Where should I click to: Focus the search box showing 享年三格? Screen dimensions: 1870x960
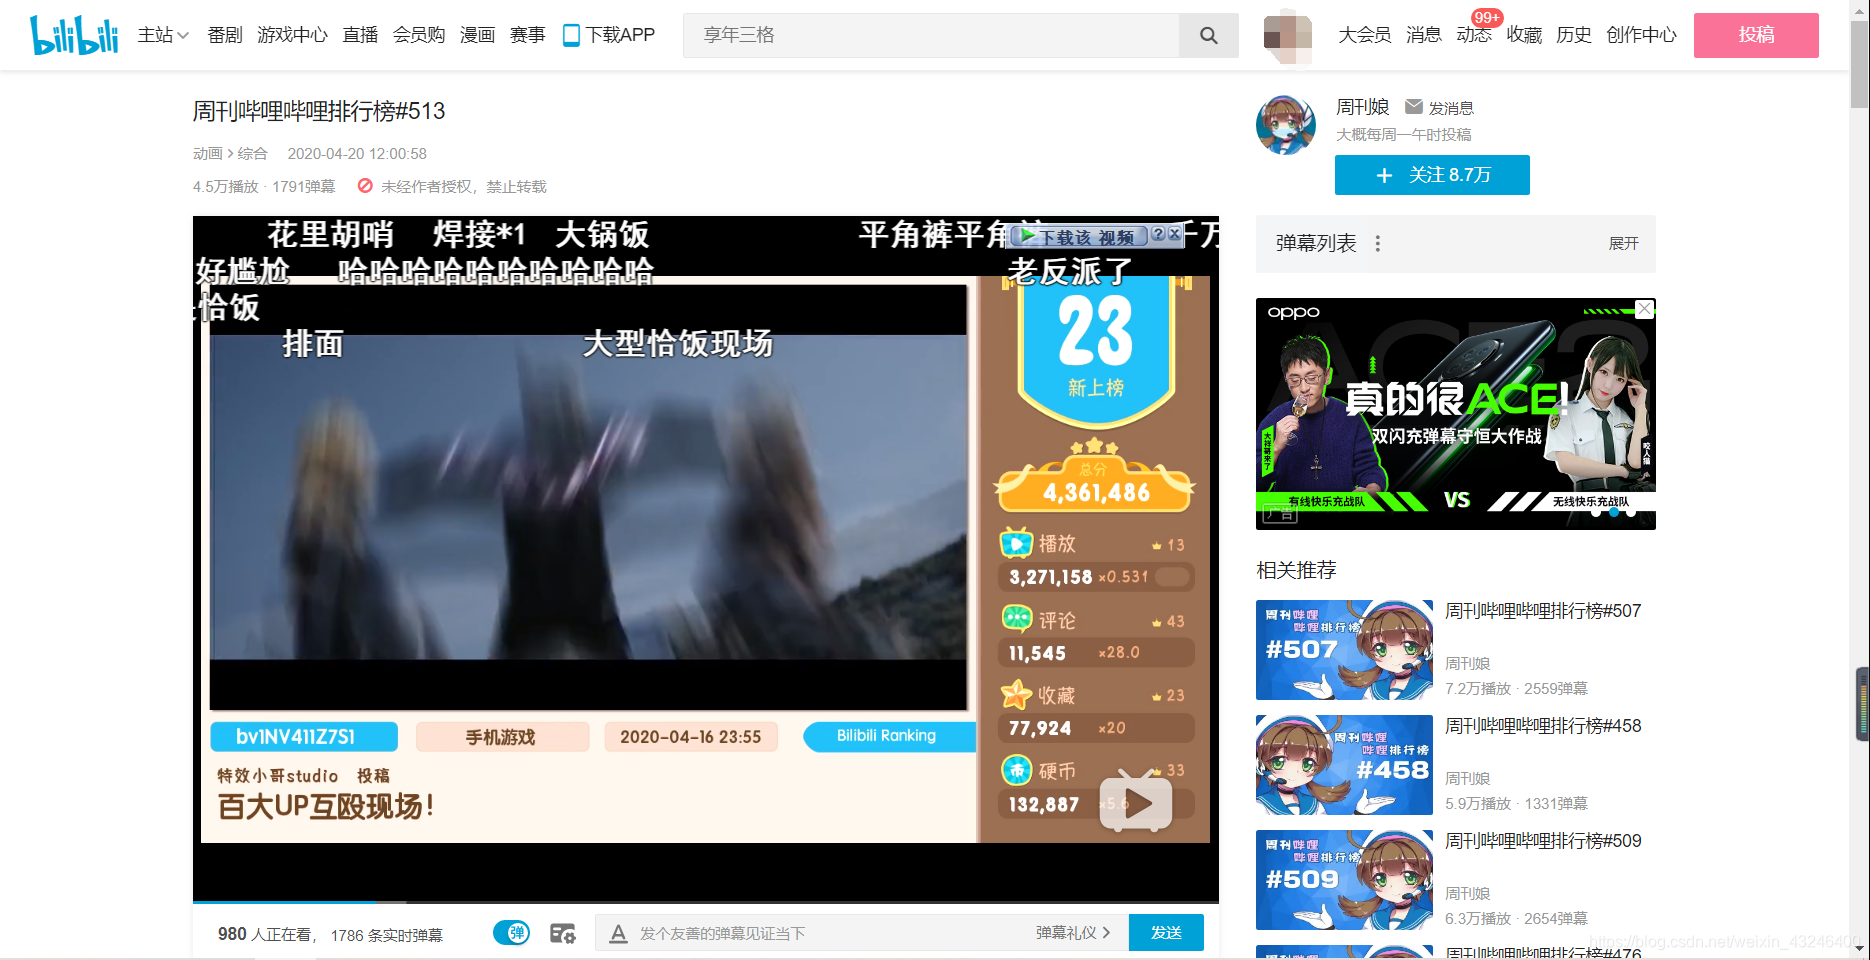click(x=931, y=35)
